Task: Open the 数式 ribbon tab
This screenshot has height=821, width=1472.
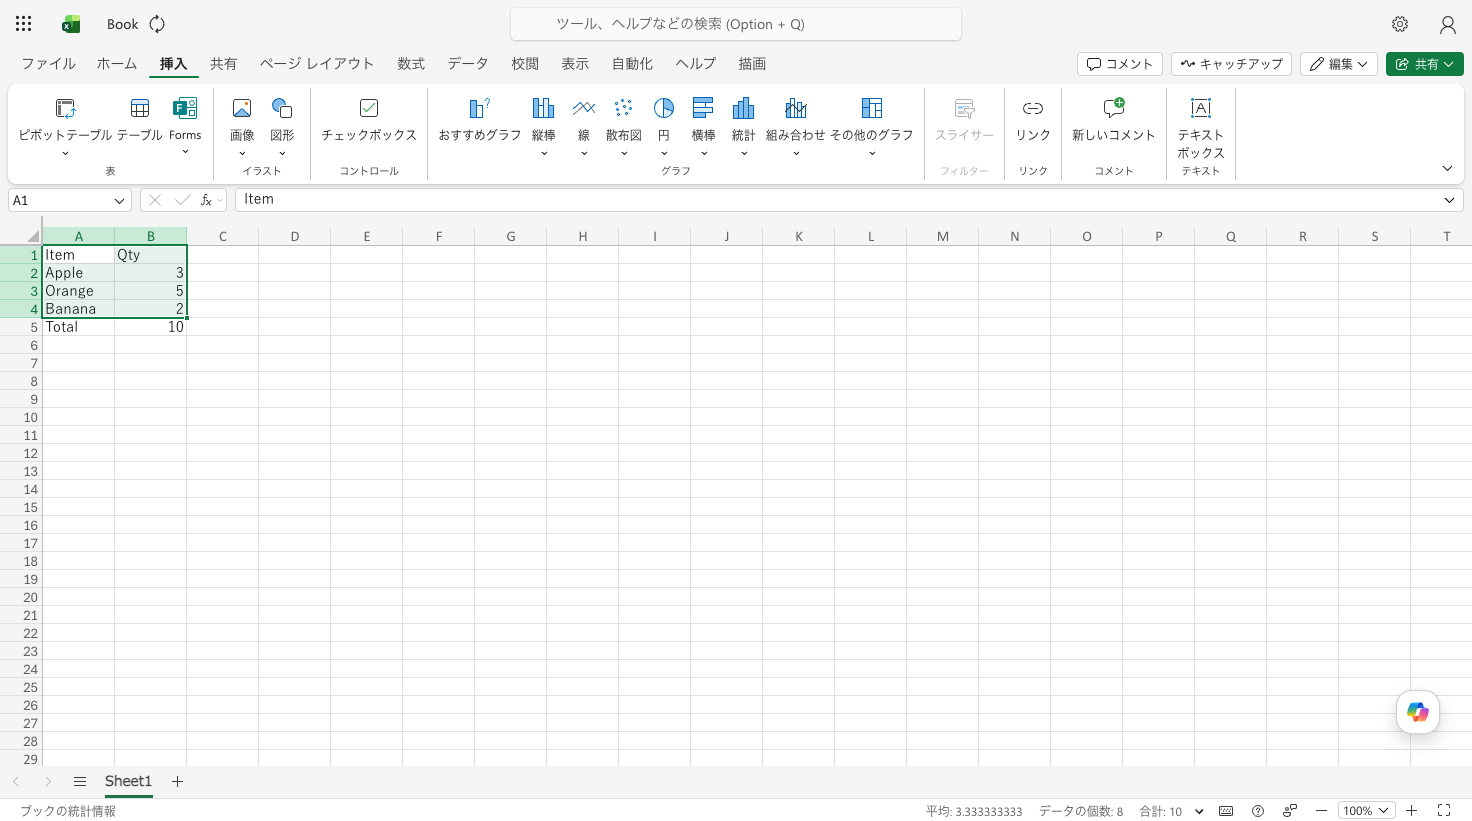Action: click(x=411, y=64)
